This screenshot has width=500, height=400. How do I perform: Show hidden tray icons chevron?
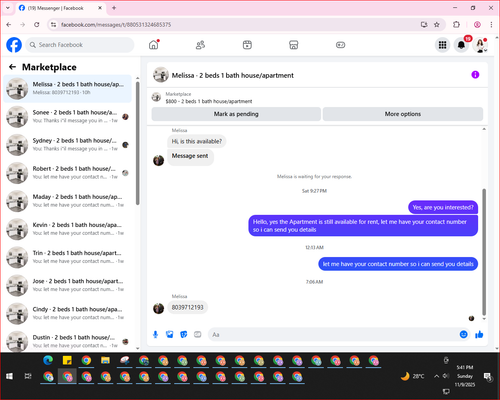(436, 376)
